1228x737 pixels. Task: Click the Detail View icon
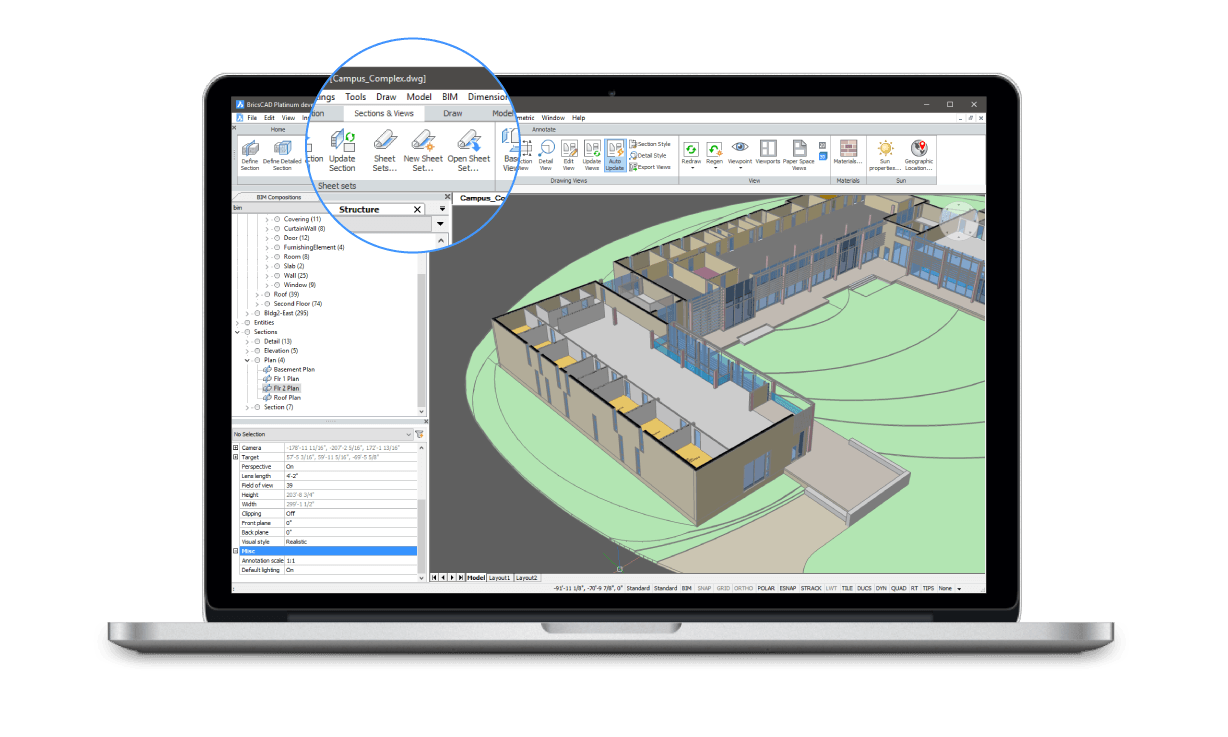[546, 148]
